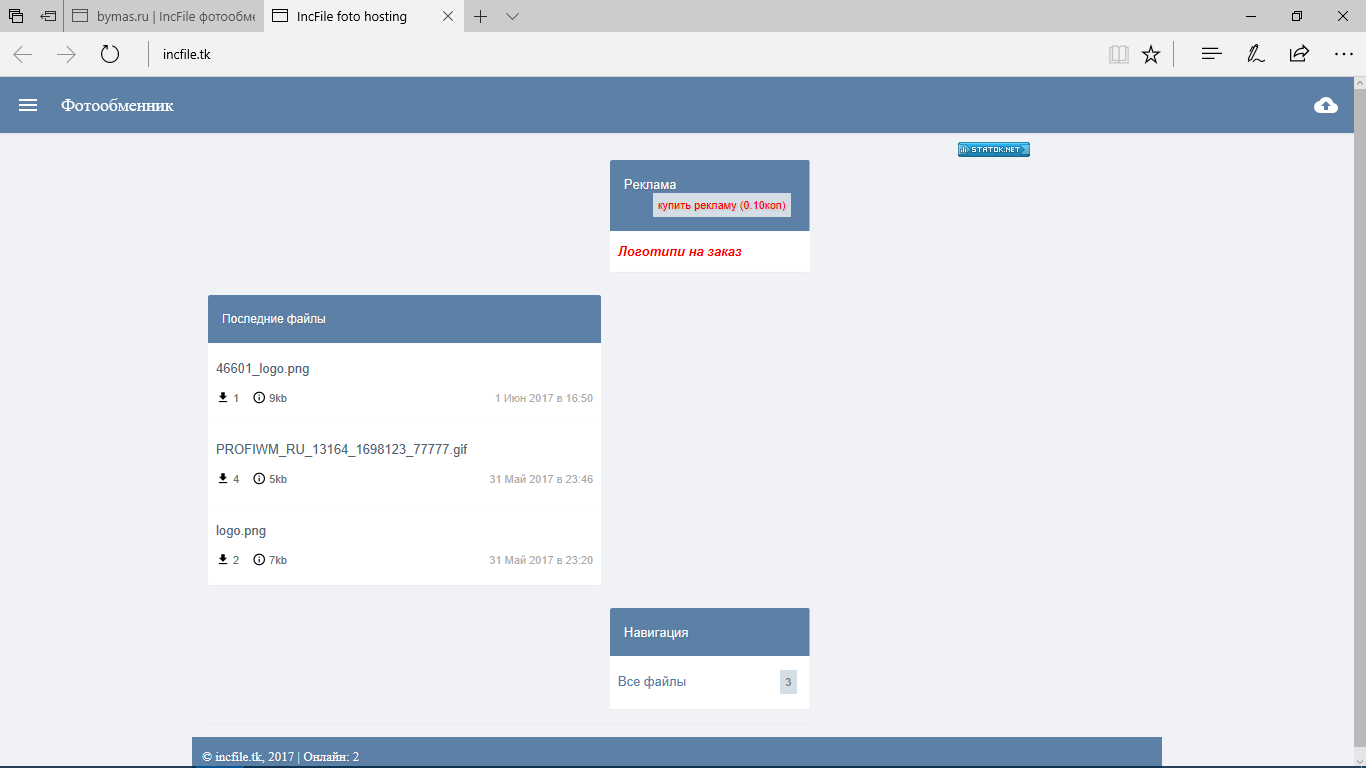Expand the tab preview chevron
Viewport: 1366px width, 768px height.
512,16
